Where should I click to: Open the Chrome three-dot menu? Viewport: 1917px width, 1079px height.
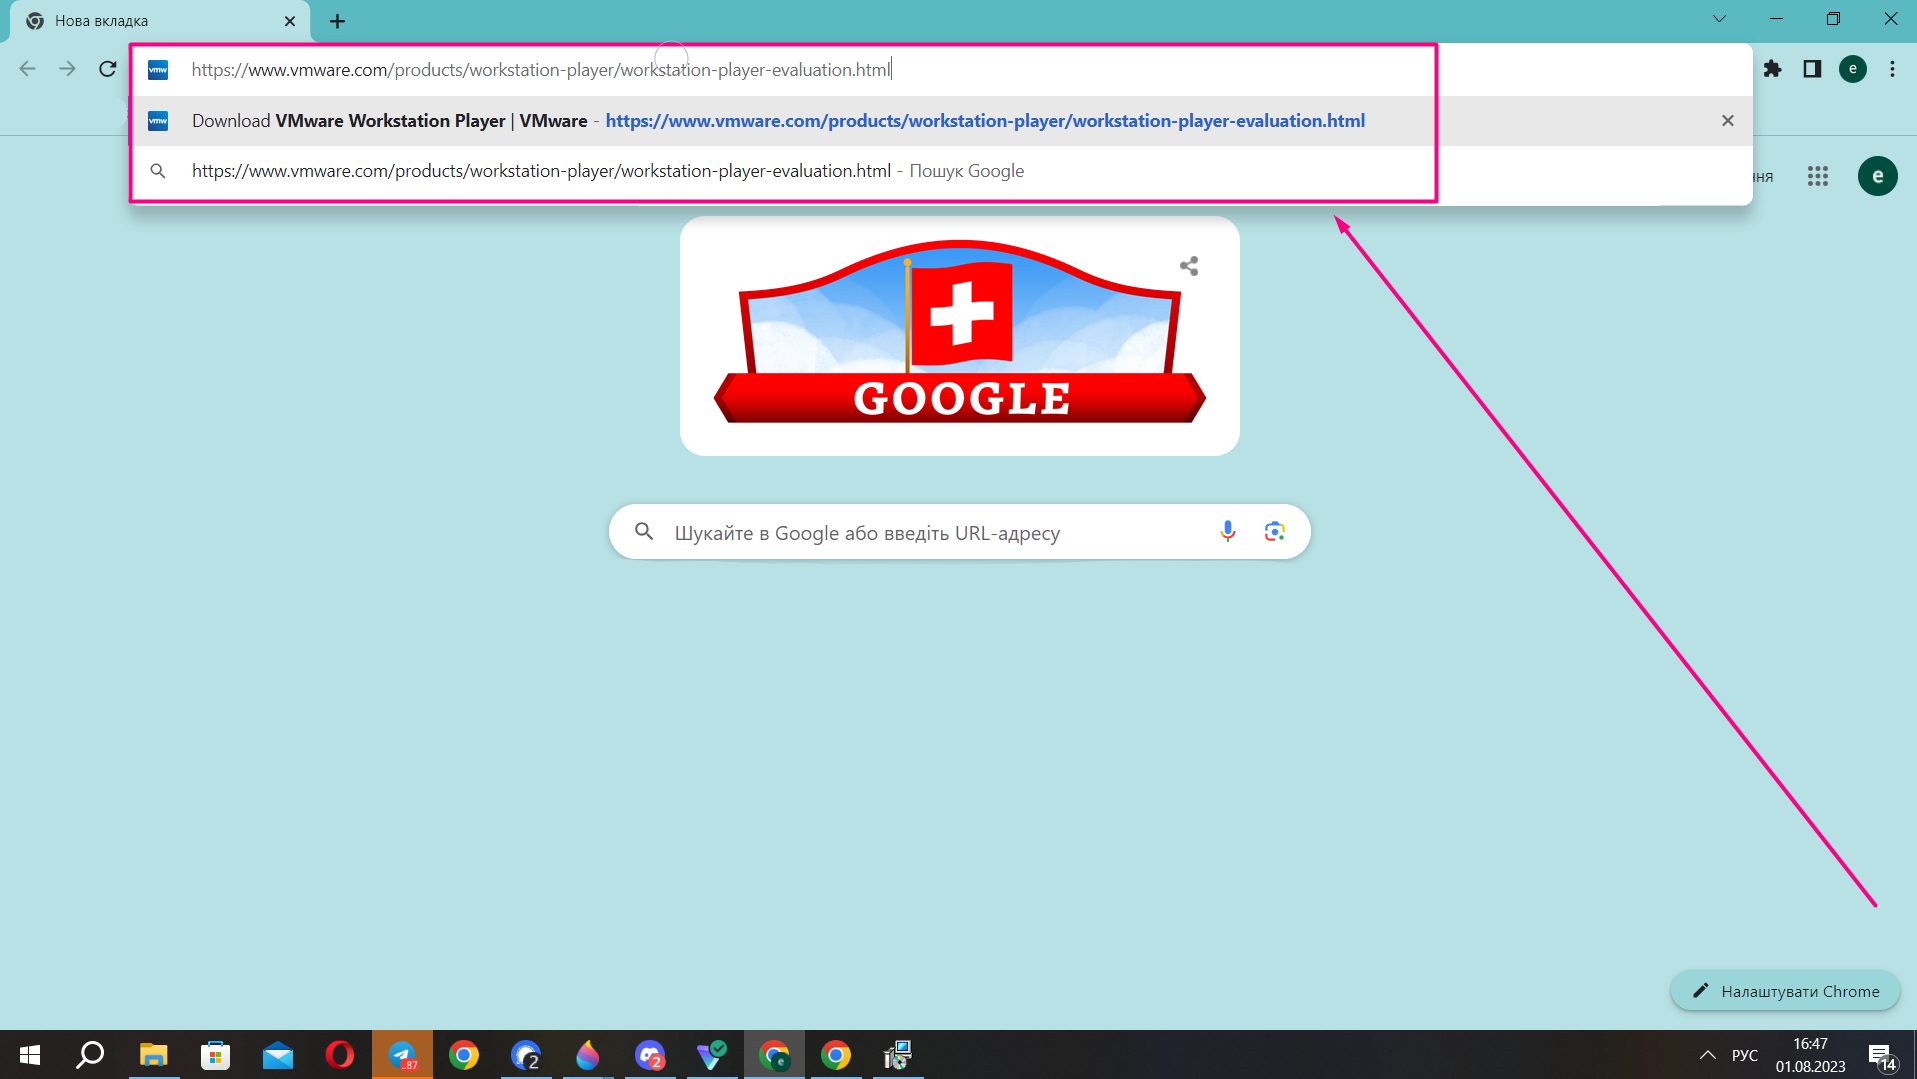point(1892,69)
